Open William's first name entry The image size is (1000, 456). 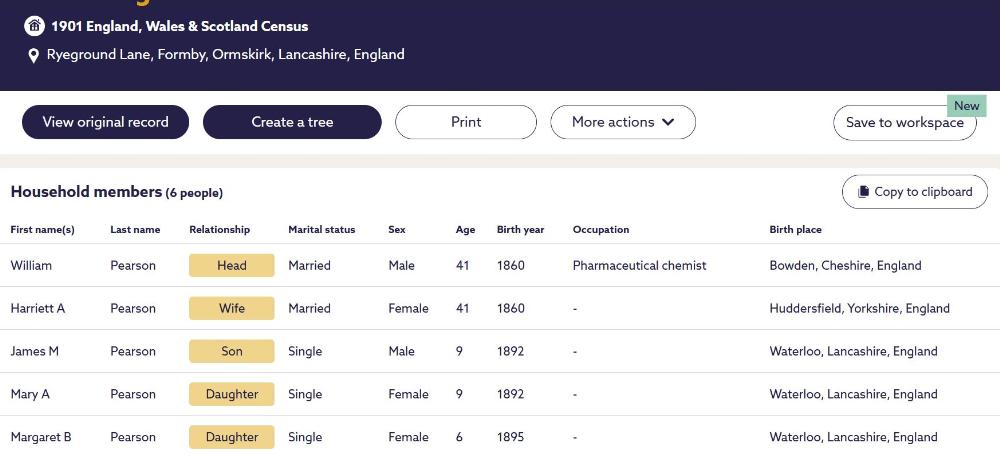[x=31, y=266]
